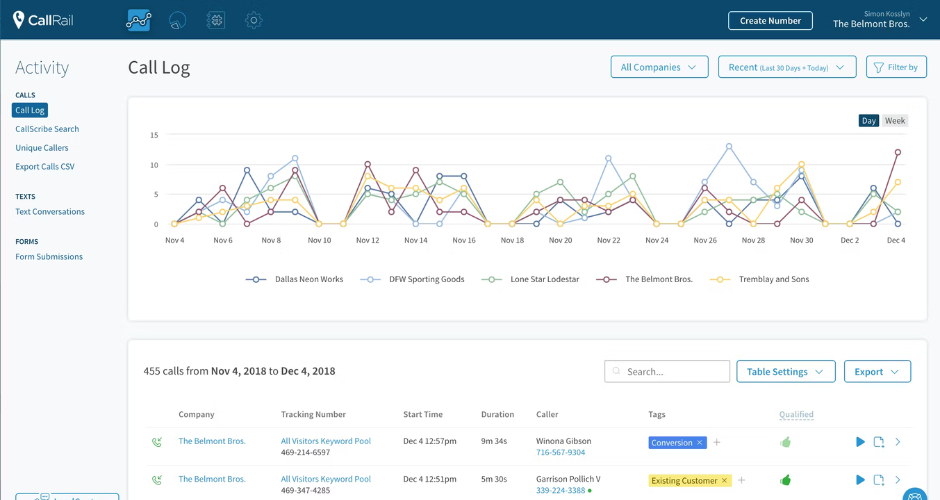
Task: Click the call log Search field
Action: (x=667, y=372)
